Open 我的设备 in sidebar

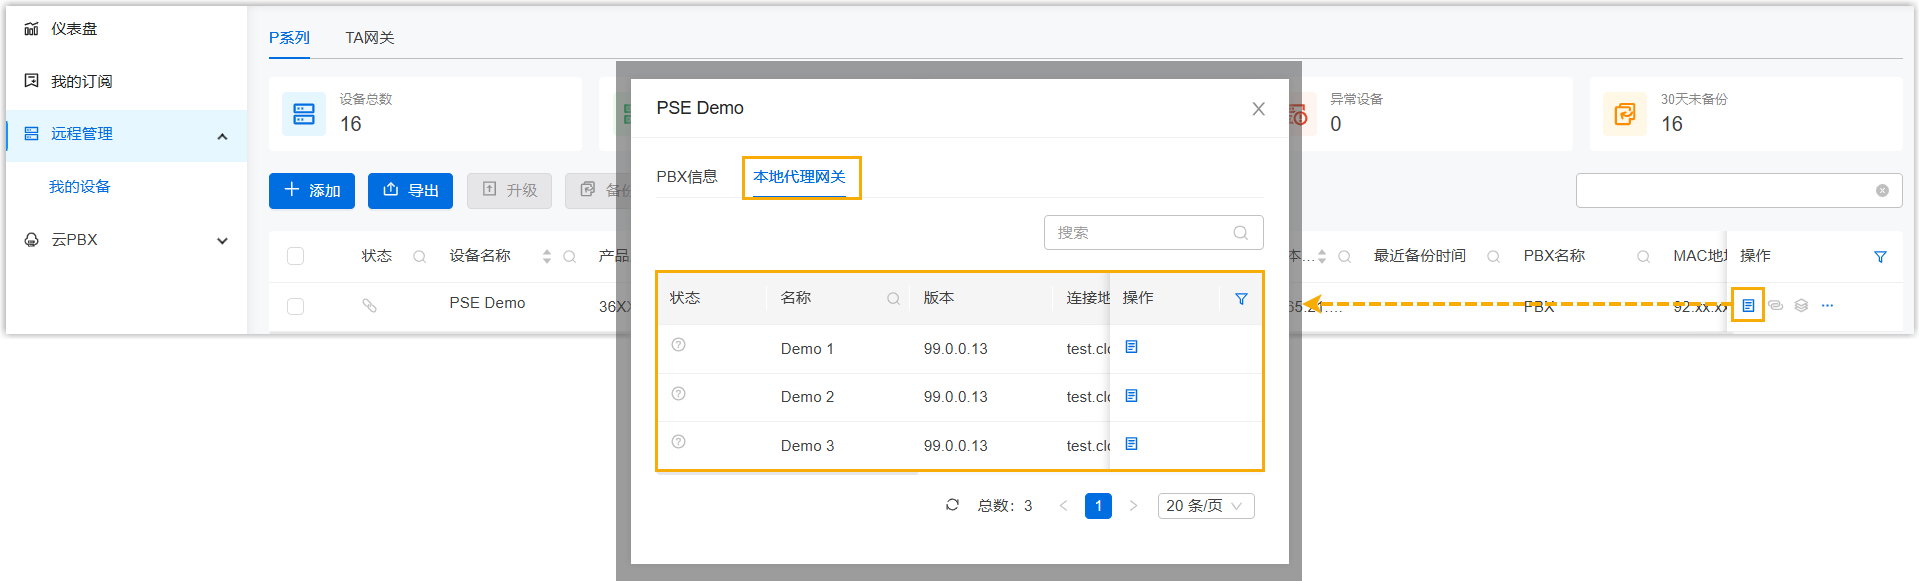[80, 187]
